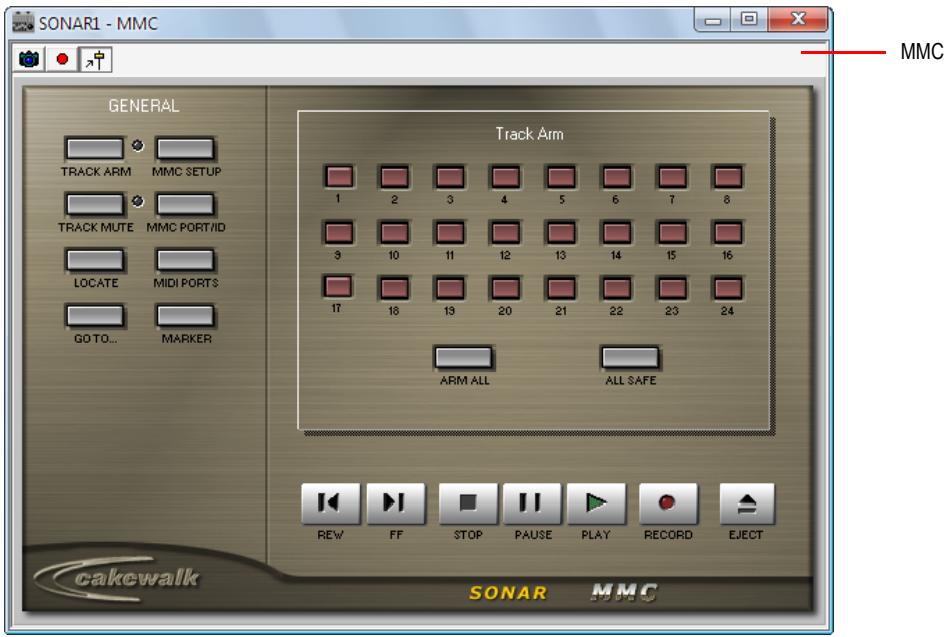
Task: Toggle track arm button 4
Action: 505,177
